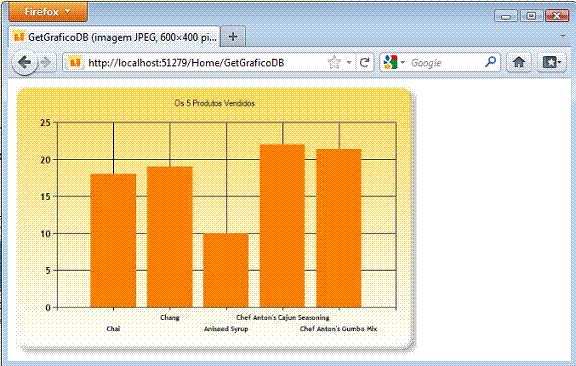Click the magnifying glass search icon
The width and height of the screenshot is (576, 366).
pos(490,62)
